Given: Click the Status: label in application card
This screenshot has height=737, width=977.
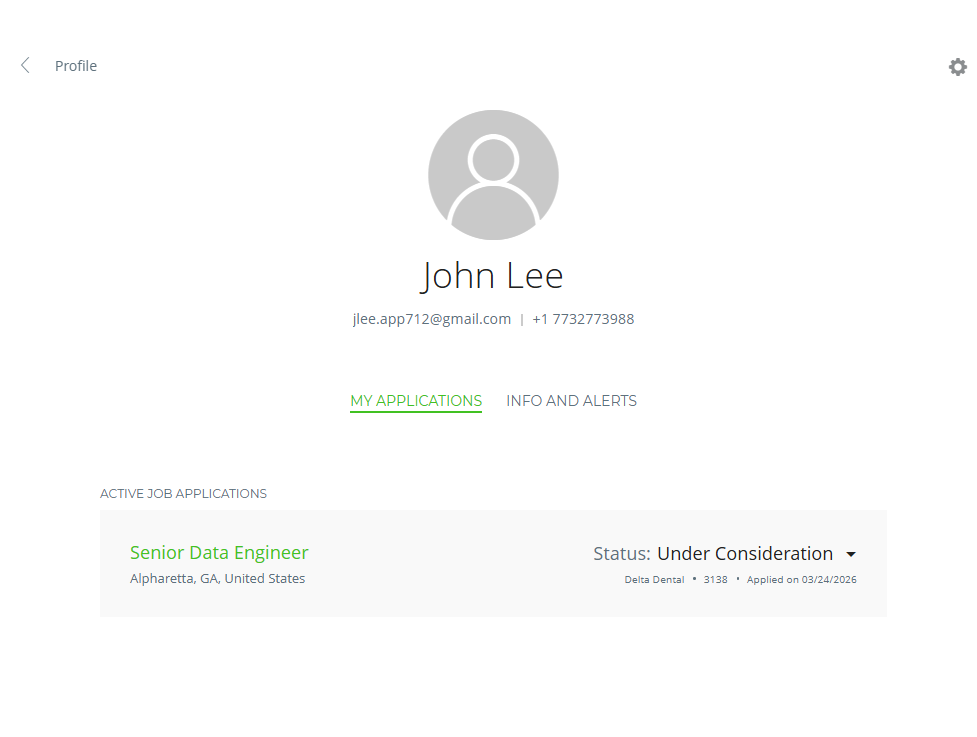Looking at the screenshot, I should coord(621,554).
